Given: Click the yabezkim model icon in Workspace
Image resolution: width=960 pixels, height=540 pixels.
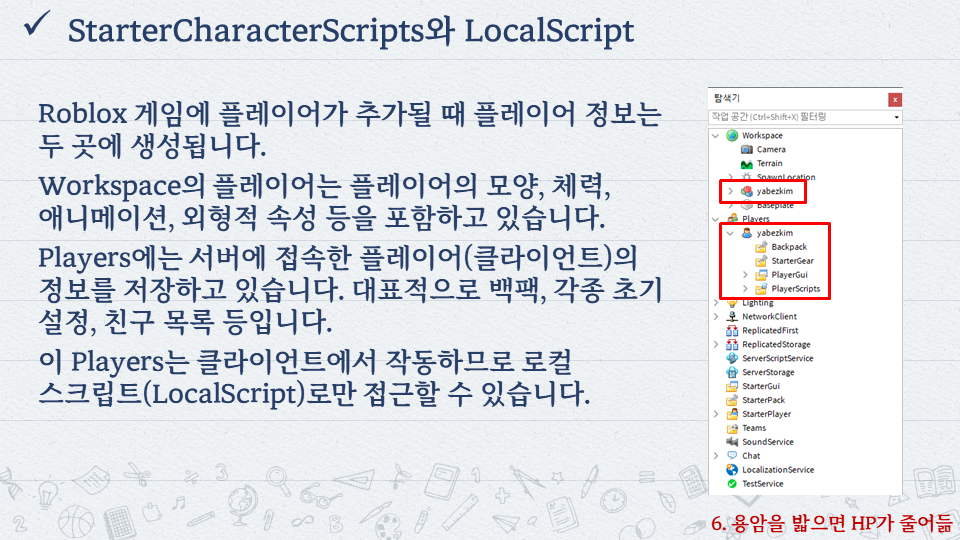Looking at the screenshot, I should pyautogui.click(x=746, y=191).
